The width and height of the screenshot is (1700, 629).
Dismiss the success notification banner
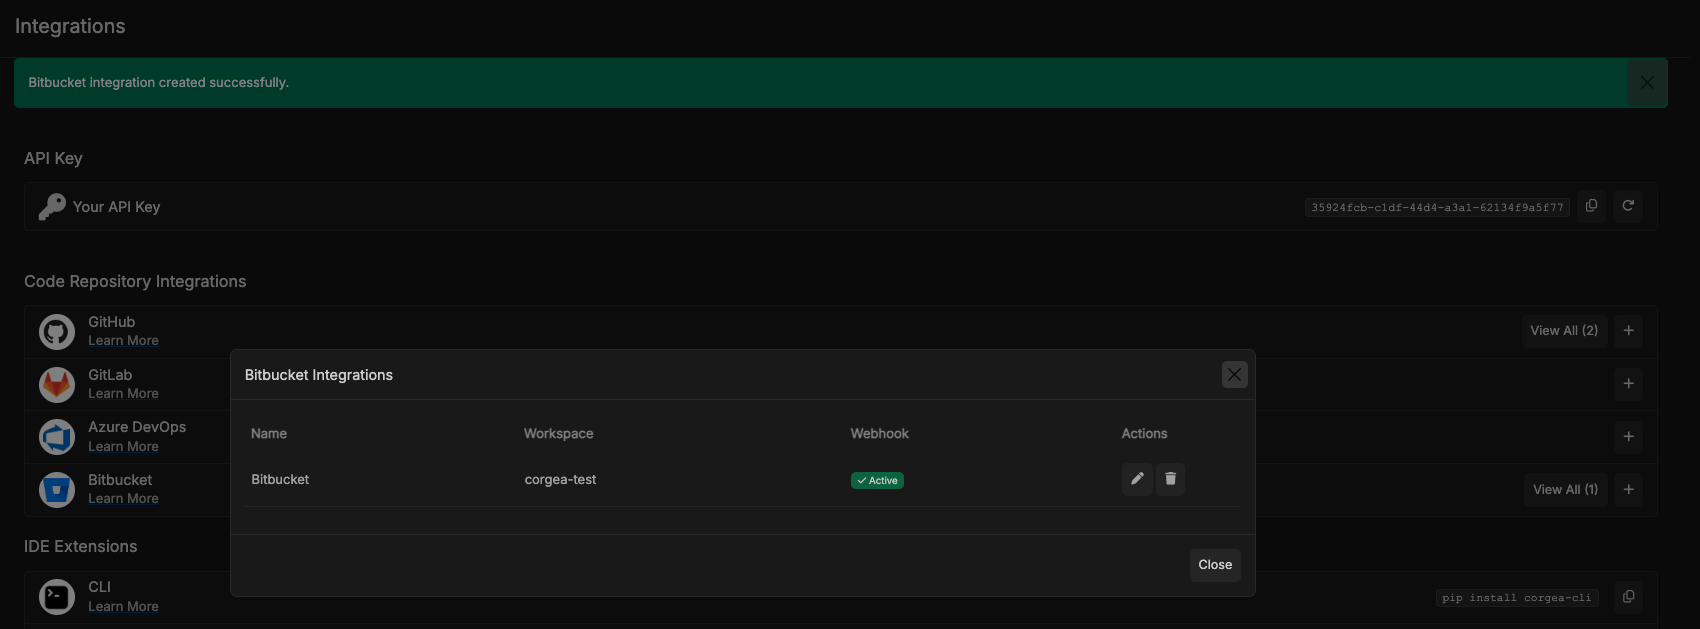click(x=1647, y=83)
